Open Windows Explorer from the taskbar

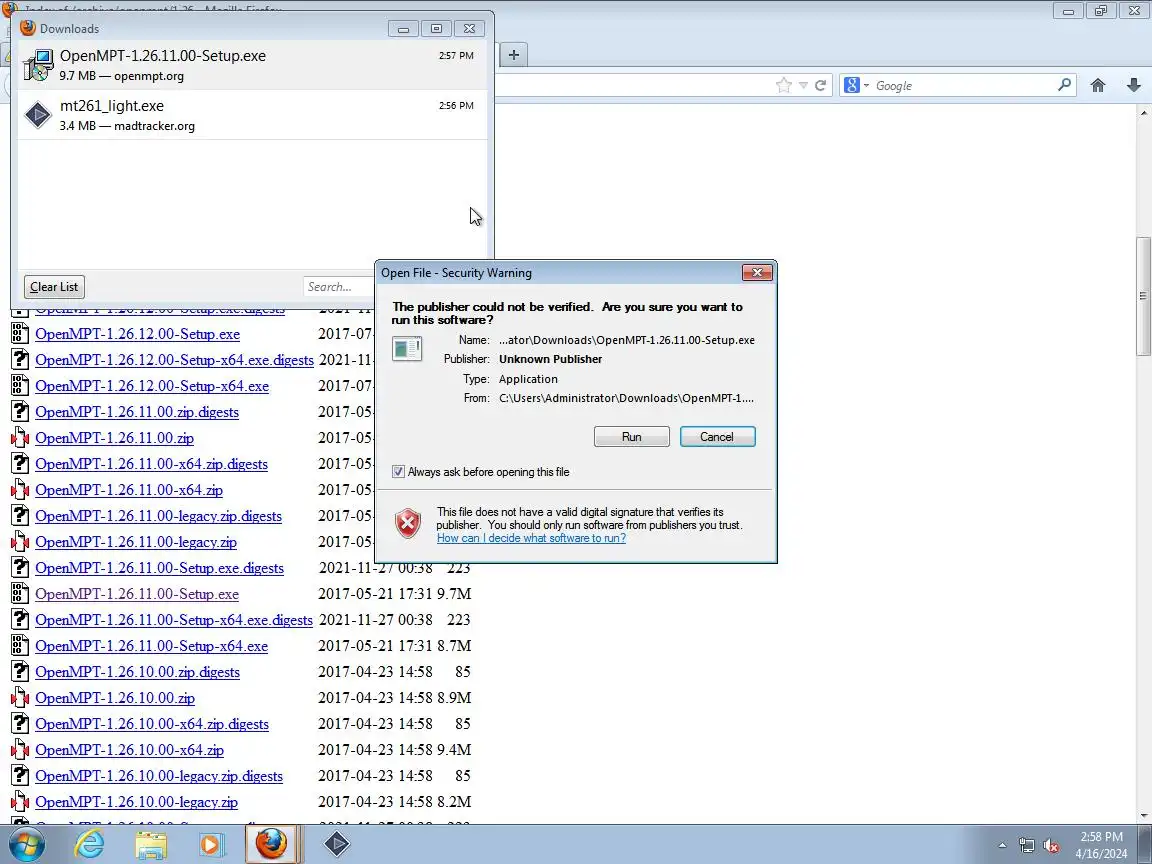[x=151, y=844]
